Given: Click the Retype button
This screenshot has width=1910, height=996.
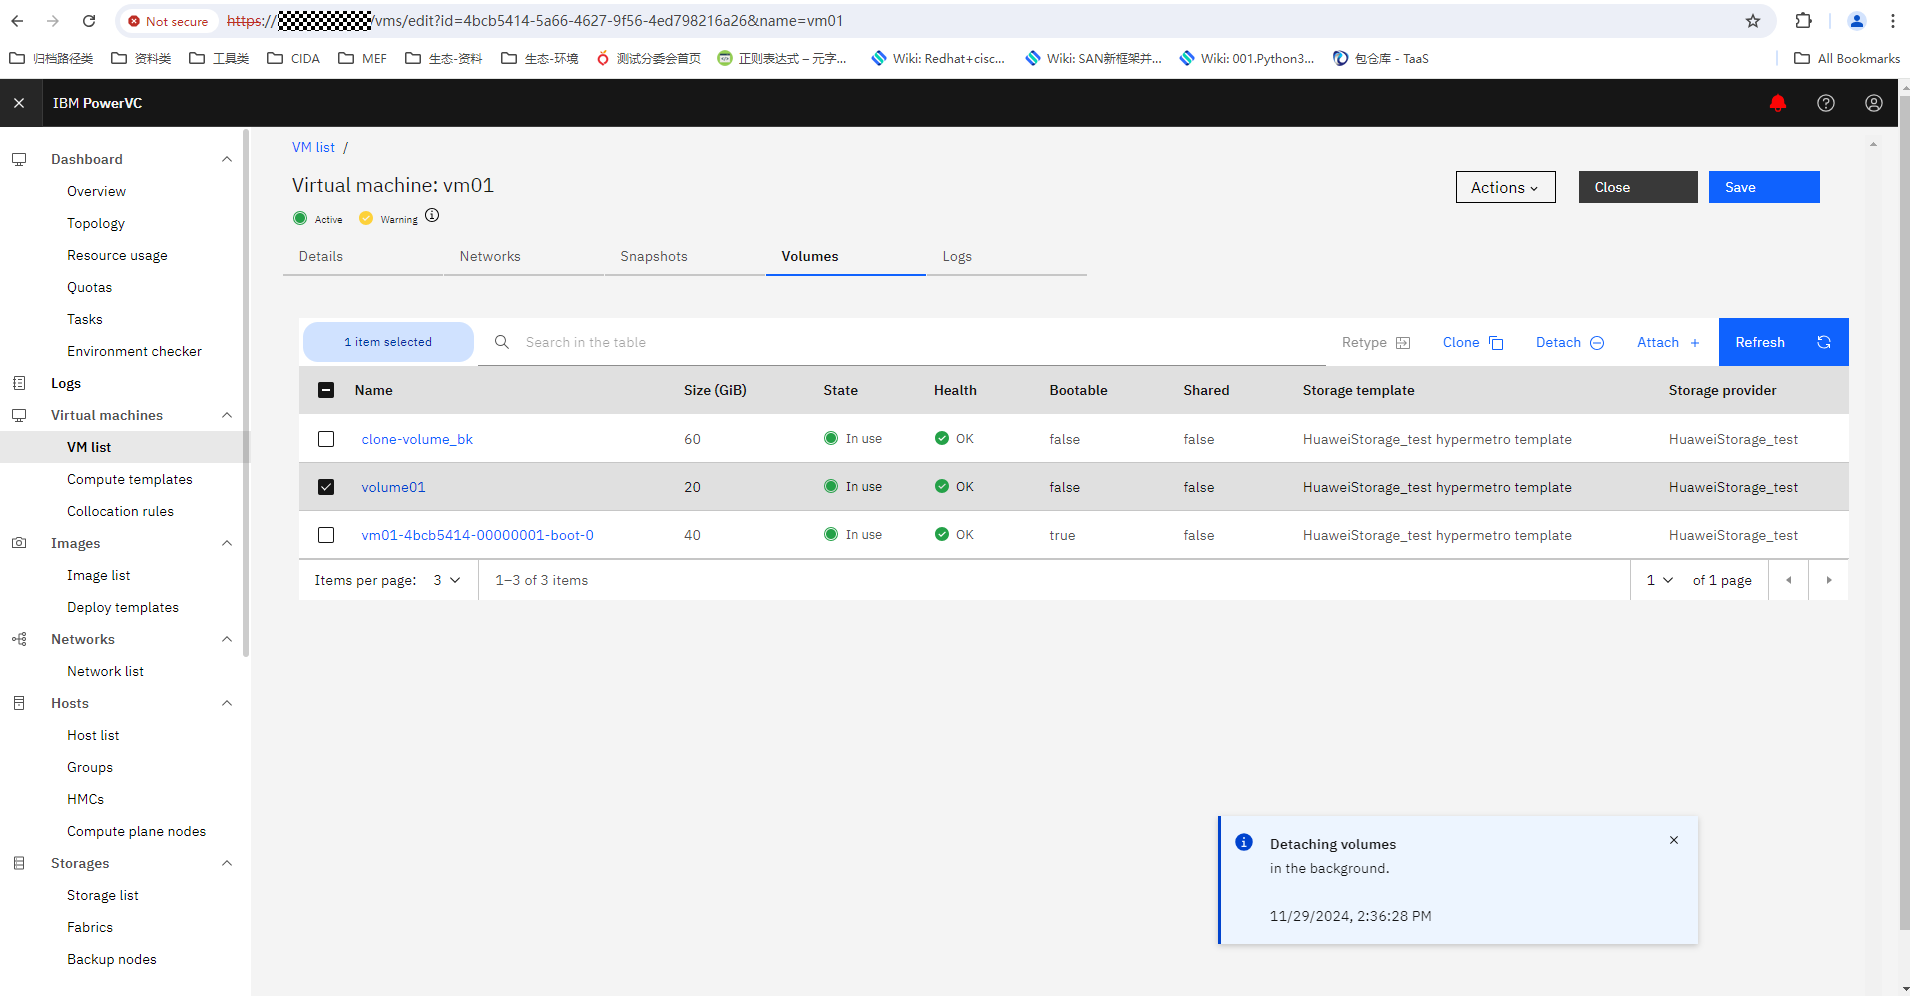Looking at the screenshot, I should [x=1376, y=342].
